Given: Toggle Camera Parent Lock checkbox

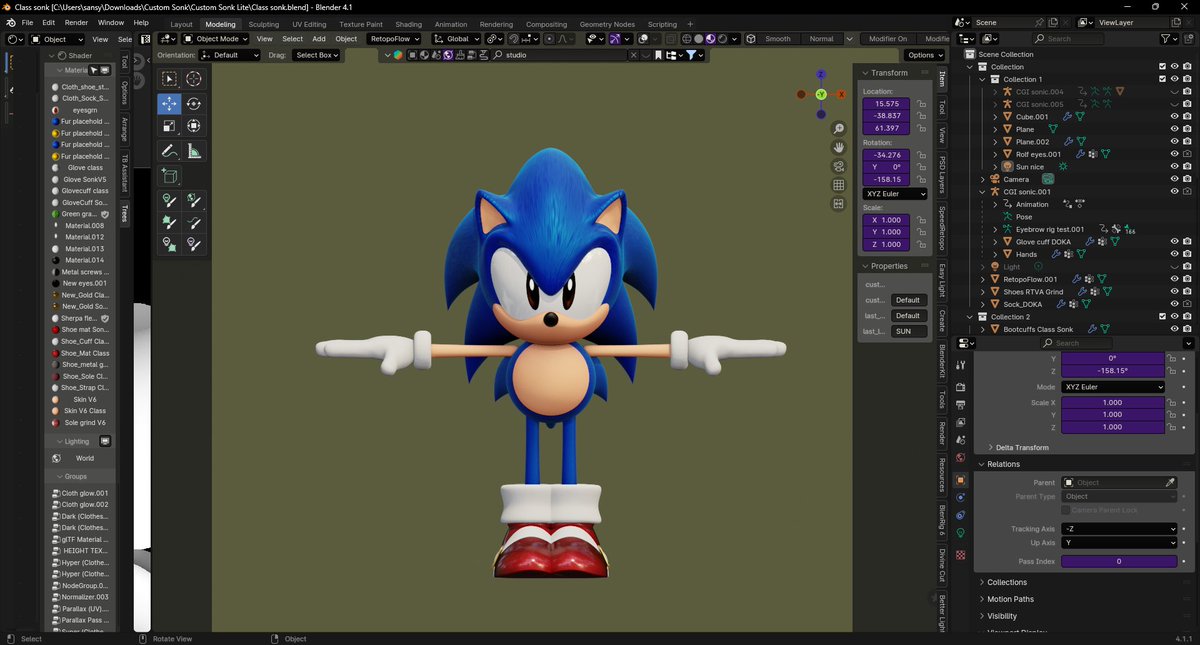Looking at the screenshot, I should pyautogui.click(x=1065, y=510).
